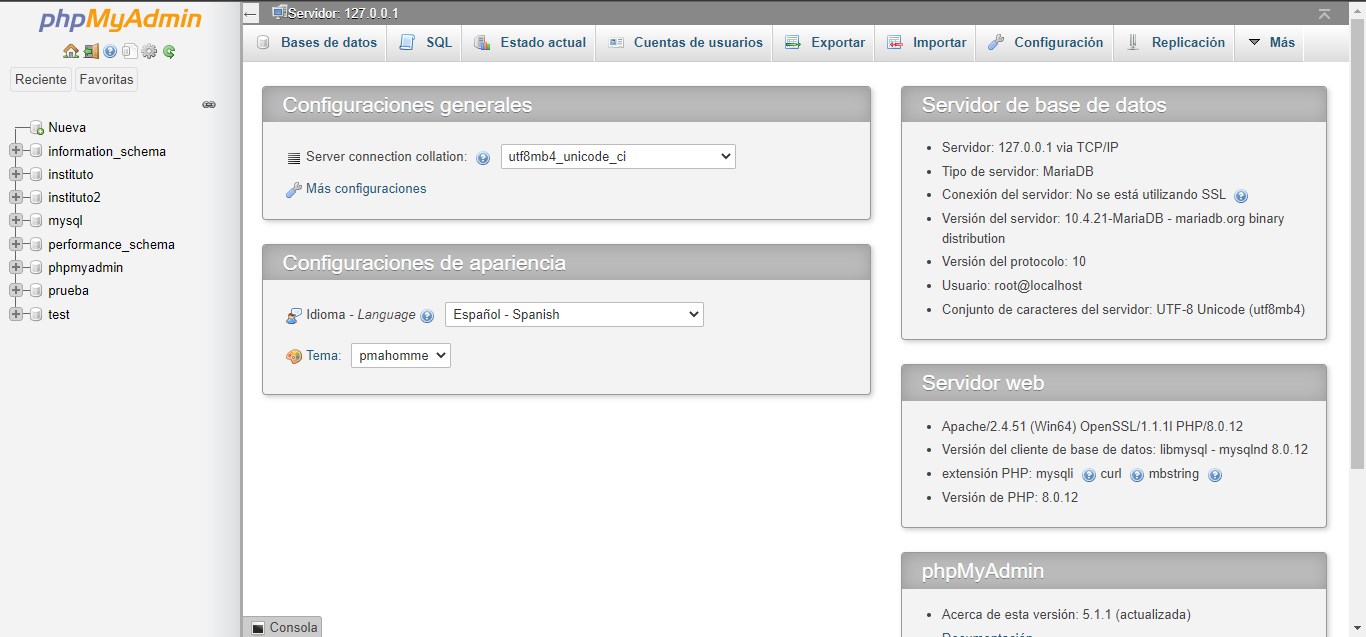Click help icon next to mbstring extension
The height and width of the screenshot is (637, 1366).
coord(1215,475)
